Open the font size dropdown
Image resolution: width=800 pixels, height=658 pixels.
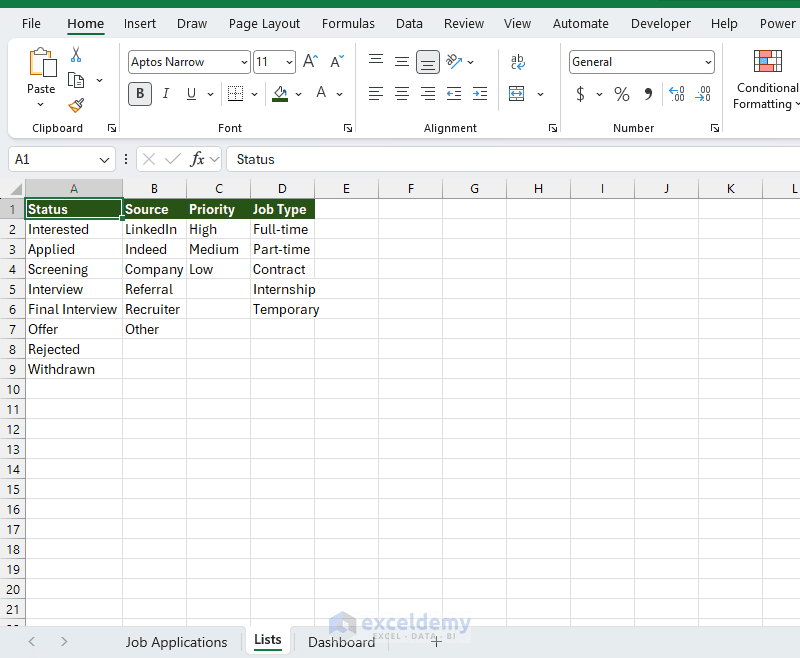point(289,62)
